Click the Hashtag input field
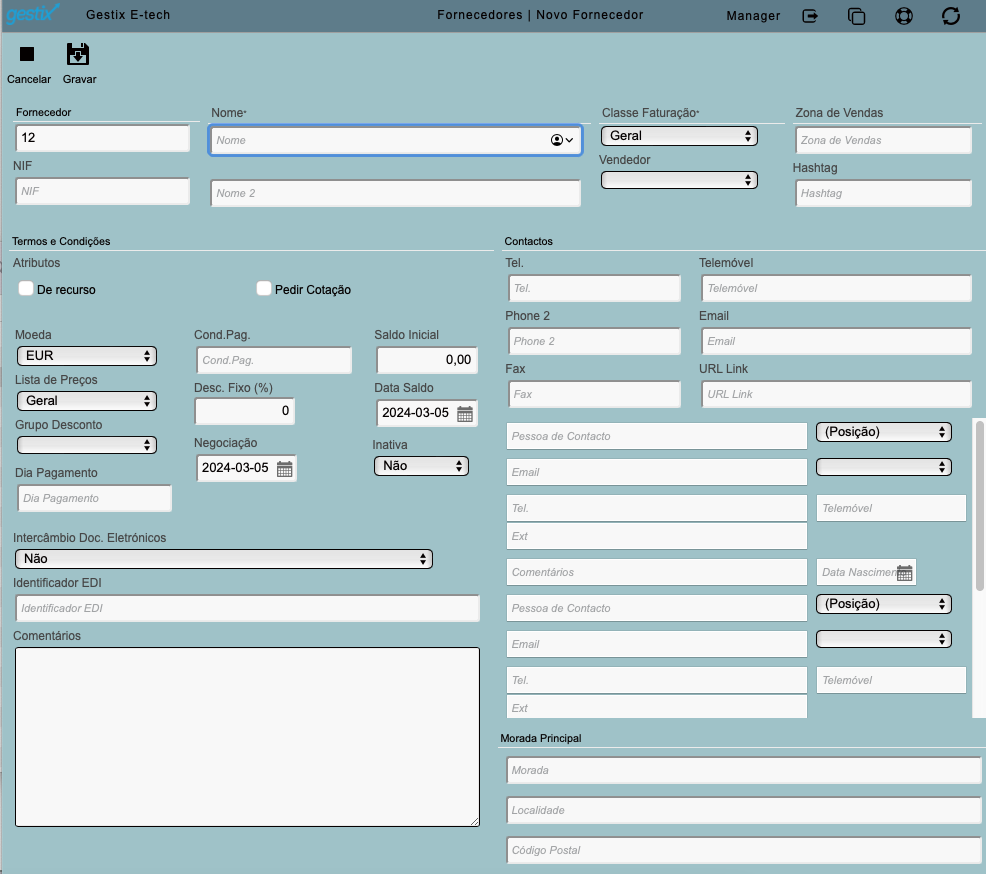Viewport: 986px width, 874px height. 884,194
